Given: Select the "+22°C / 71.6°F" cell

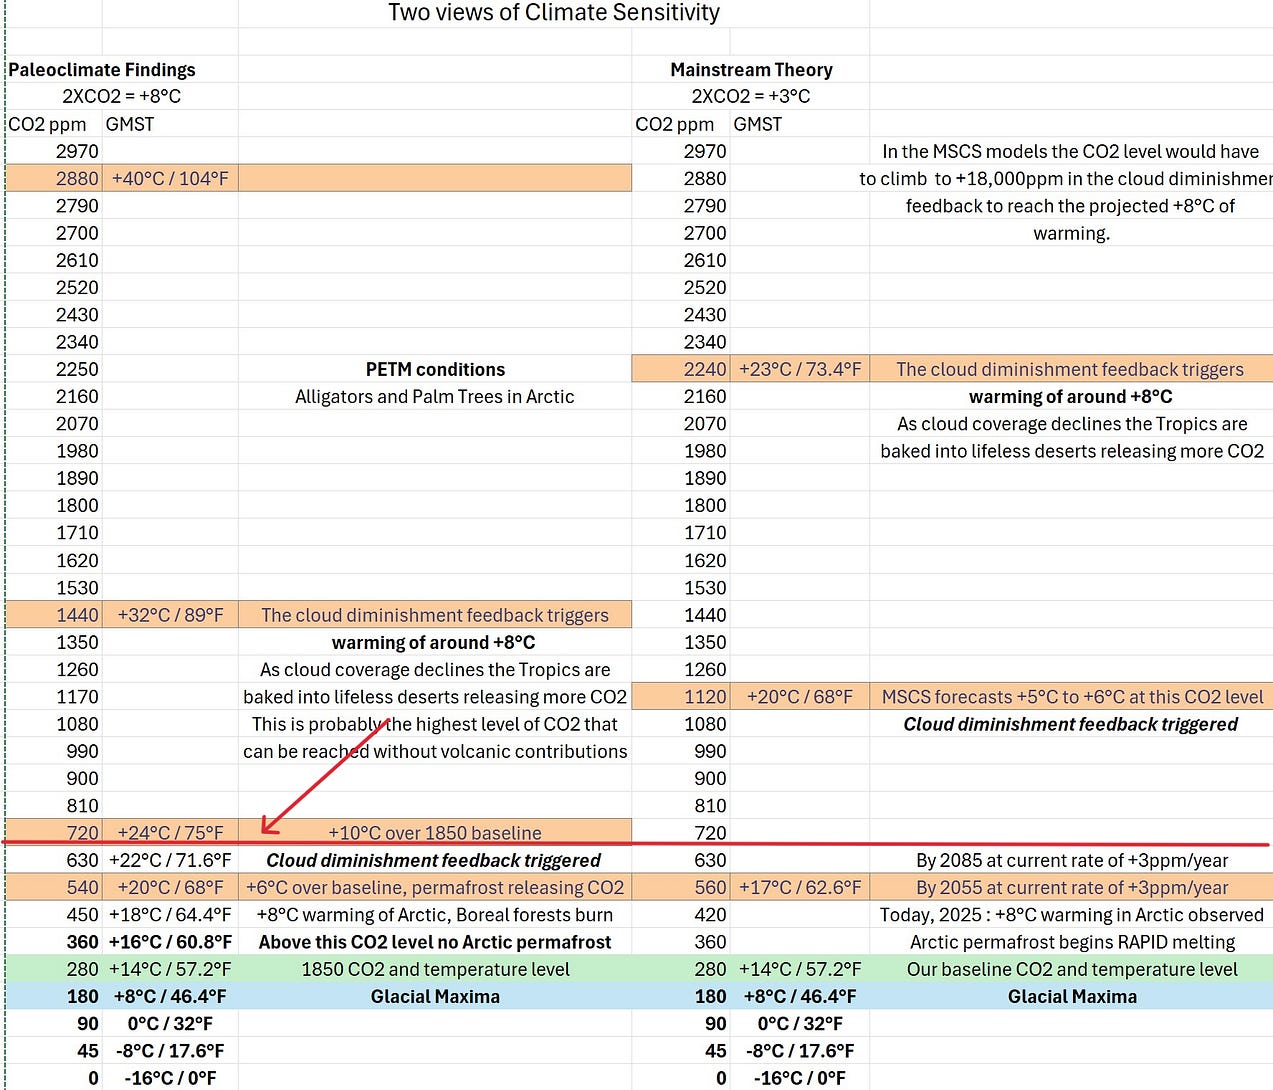Looking at the screenshot, I should pyautogui.click(x=170, y=861).
